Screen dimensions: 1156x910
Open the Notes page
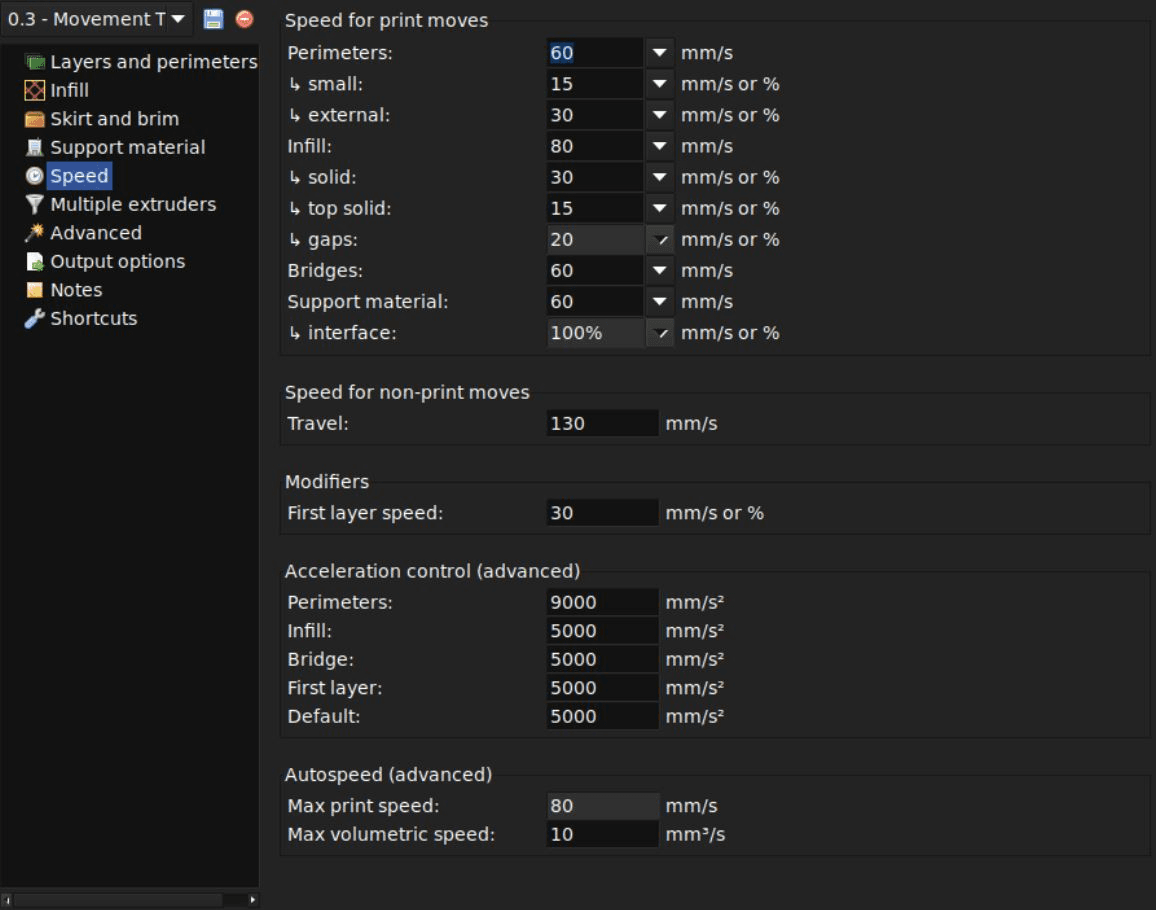pos(76,290)
